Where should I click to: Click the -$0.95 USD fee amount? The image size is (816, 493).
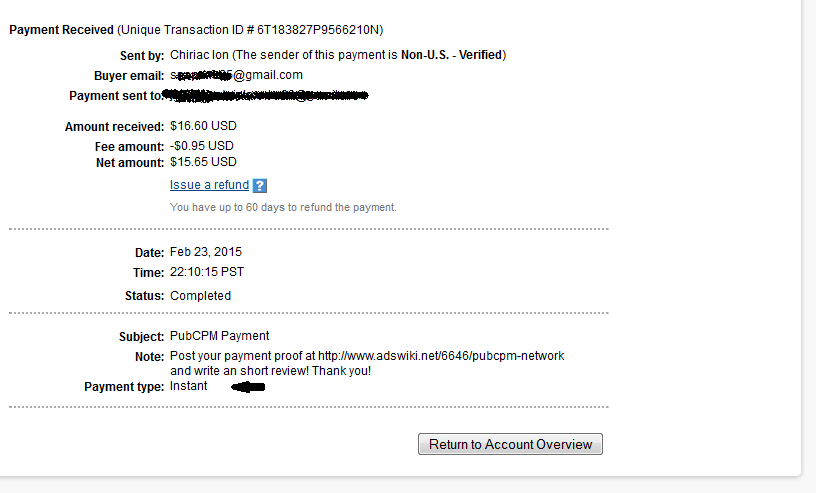(x=201, y=146)
